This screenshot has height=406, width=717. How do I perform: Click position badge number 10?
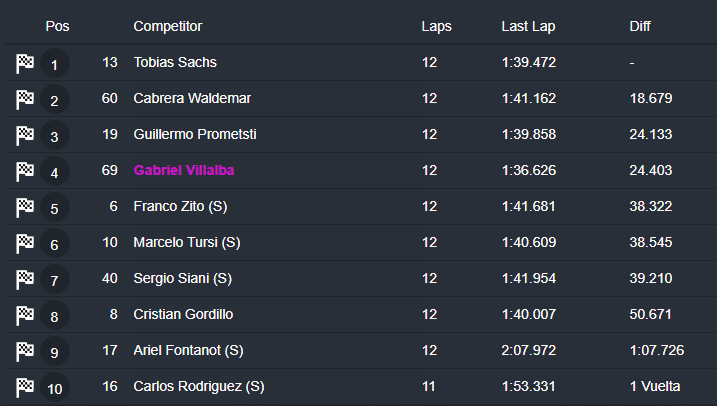click(x=55, y=388)
